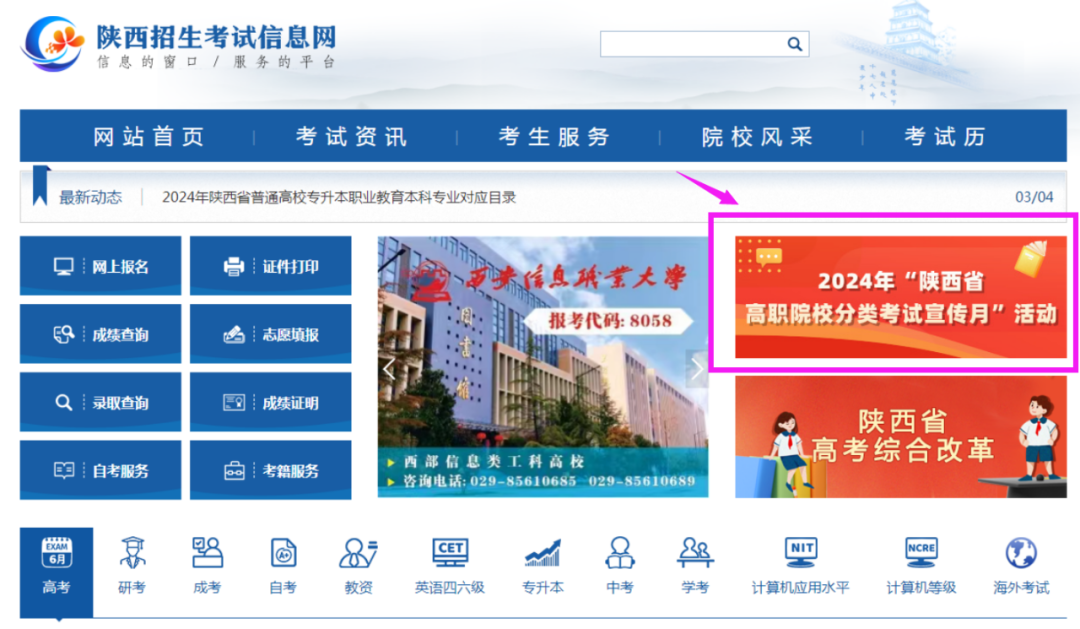
Task: Click the 网上报名 button
Action: coord(101,266)
